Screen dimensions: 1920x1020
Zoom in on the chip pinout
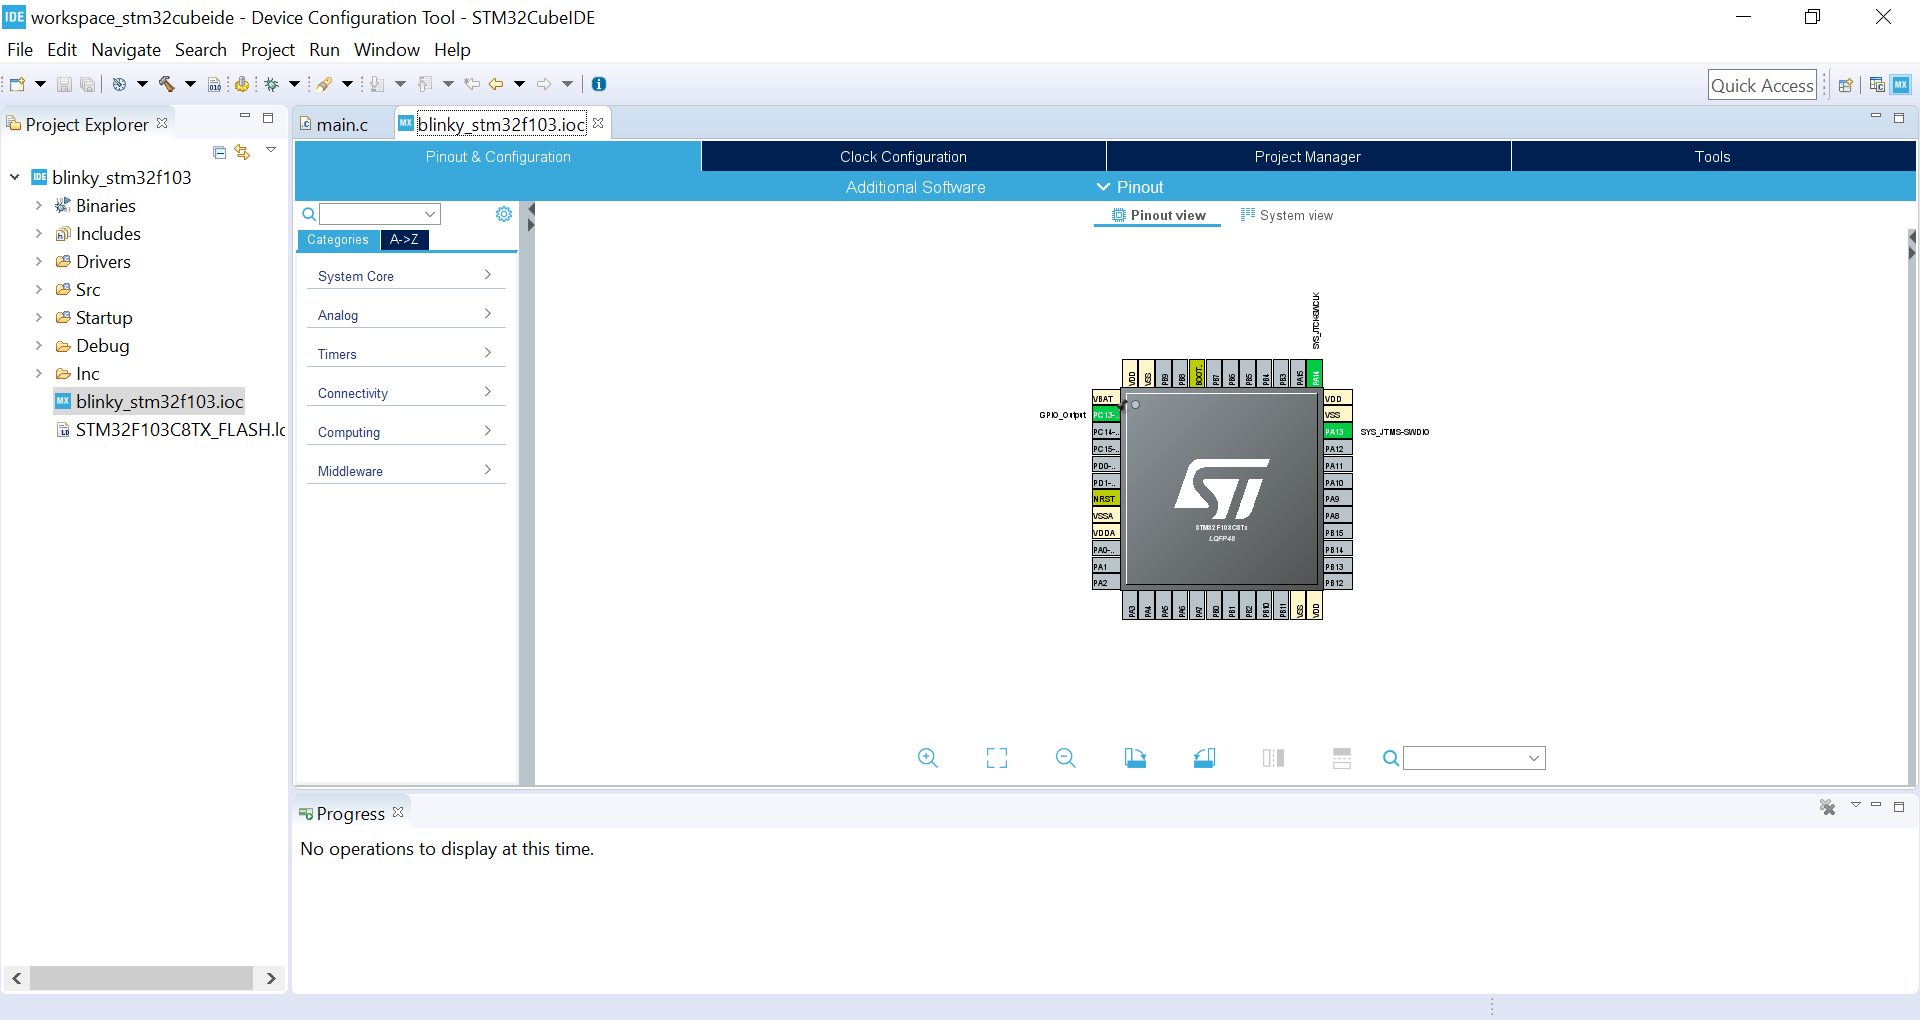[927, 758]
